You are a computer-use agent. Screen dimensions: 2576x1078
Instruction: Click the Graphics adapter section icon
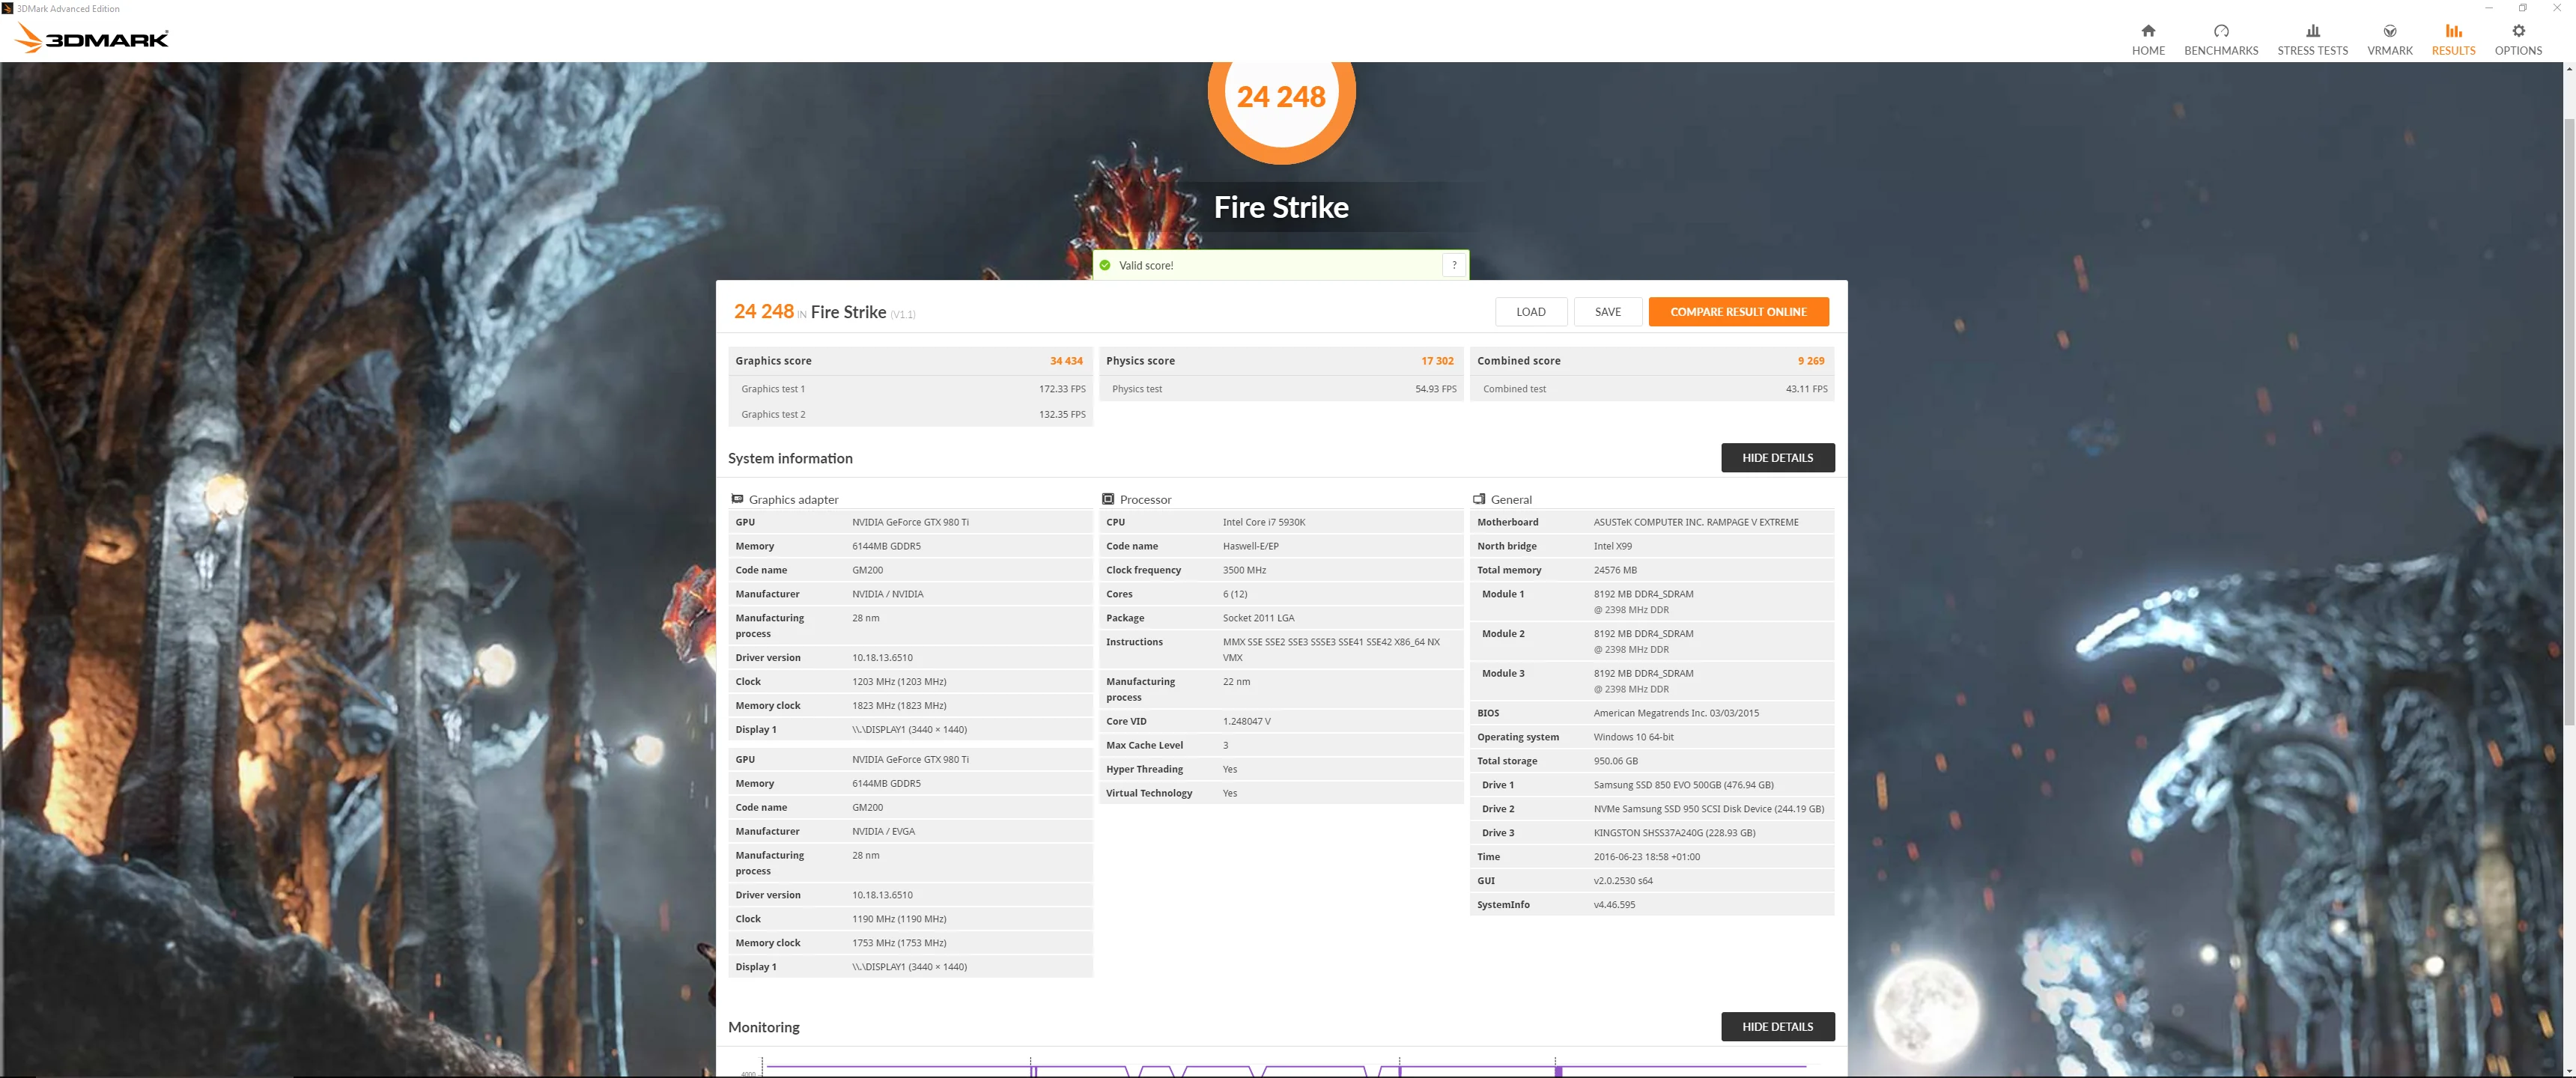[737, 499]
